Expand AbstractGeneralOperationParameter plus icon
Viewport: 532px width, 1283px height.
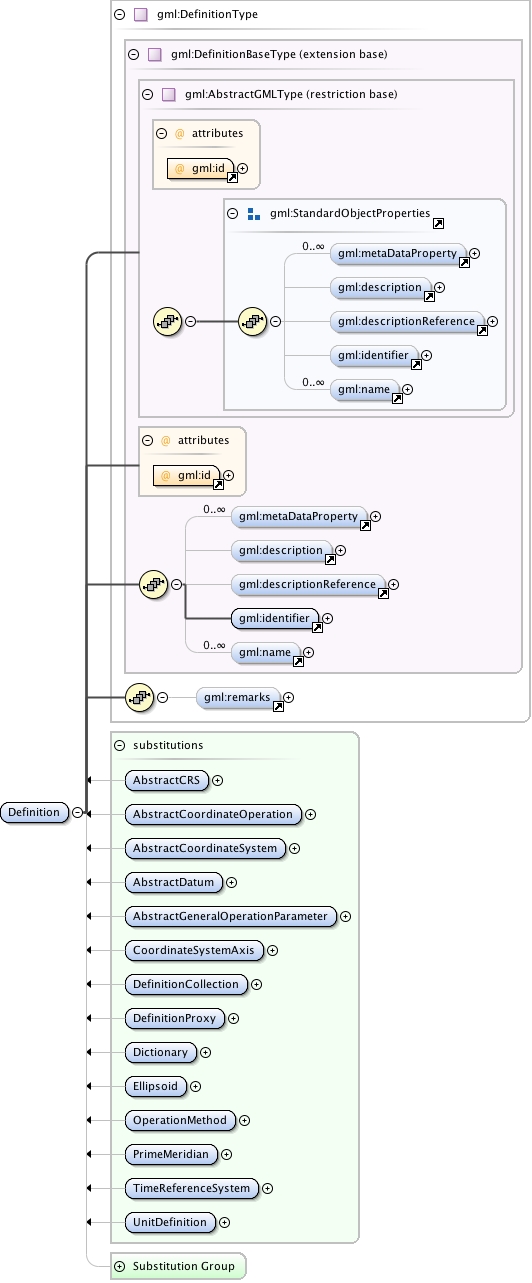[x=345, y=916]
